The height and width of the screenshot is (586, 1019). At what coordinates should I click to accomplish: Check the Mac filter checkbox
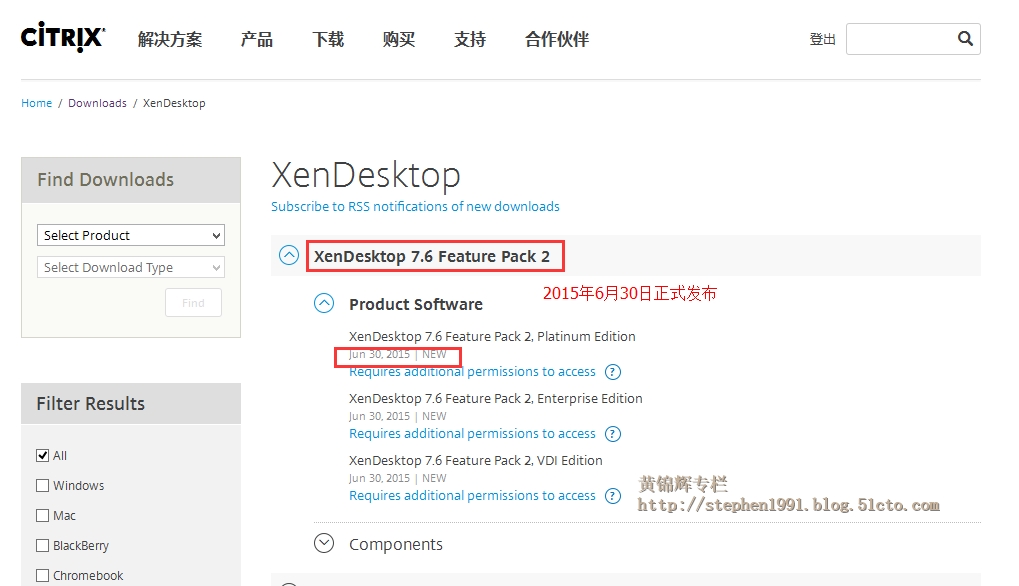click(x=42, y=515)
